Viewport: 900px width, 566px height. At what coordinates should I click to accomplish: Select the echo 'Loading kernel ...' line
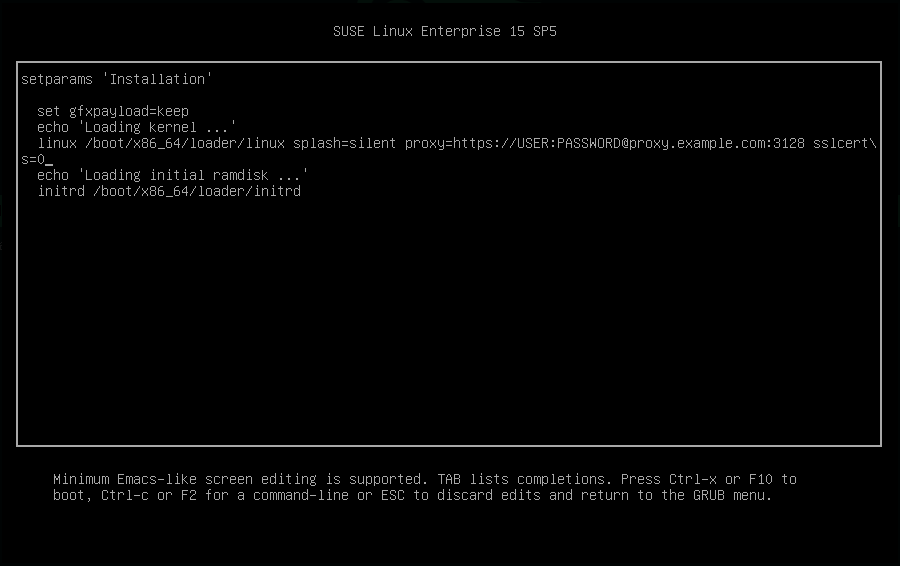point(136,127)
